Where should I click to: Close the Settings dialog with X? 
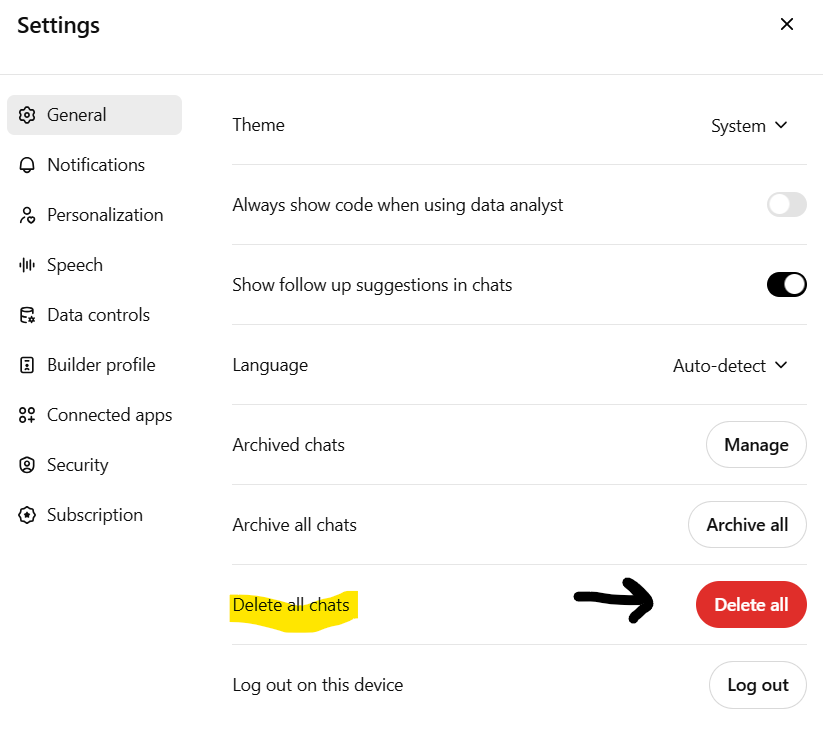coord(787,25)
